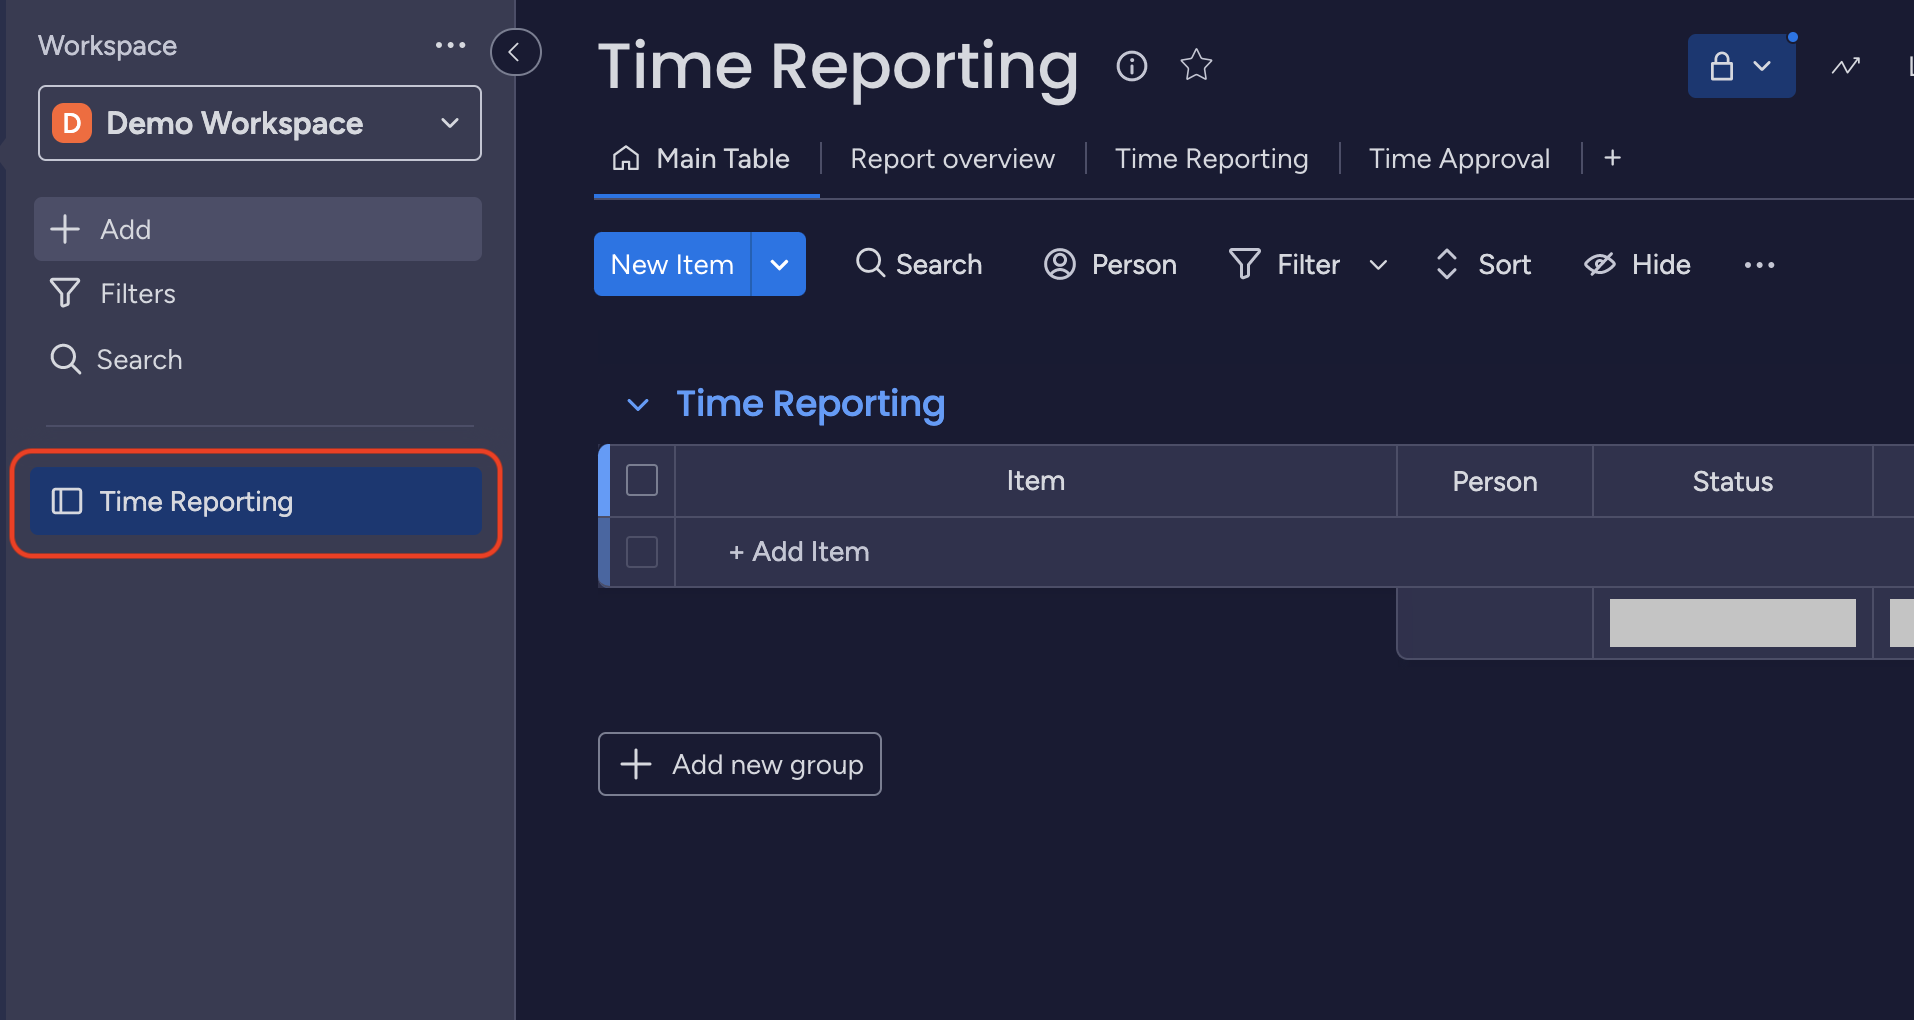Click Add new group button
The image size is (1914, 1020).
739,764
